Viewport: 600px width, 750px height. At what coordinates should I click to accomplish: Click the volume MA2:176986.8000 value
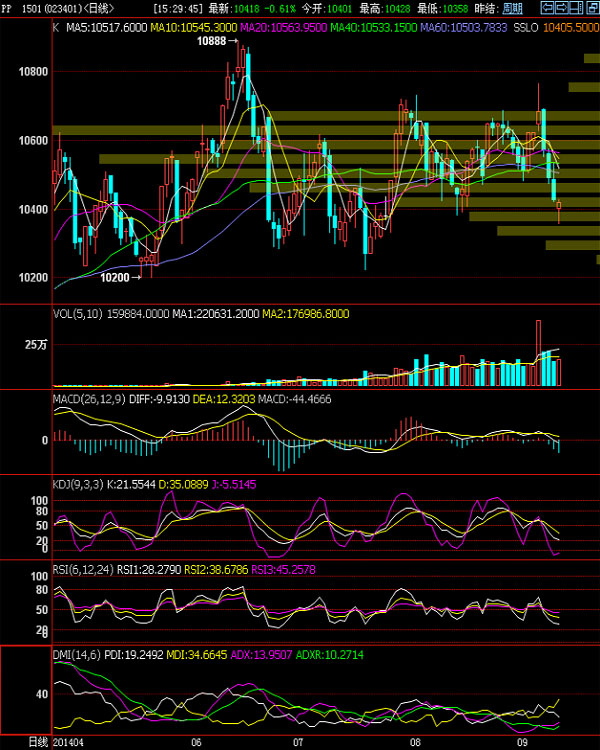coord(306,314)
